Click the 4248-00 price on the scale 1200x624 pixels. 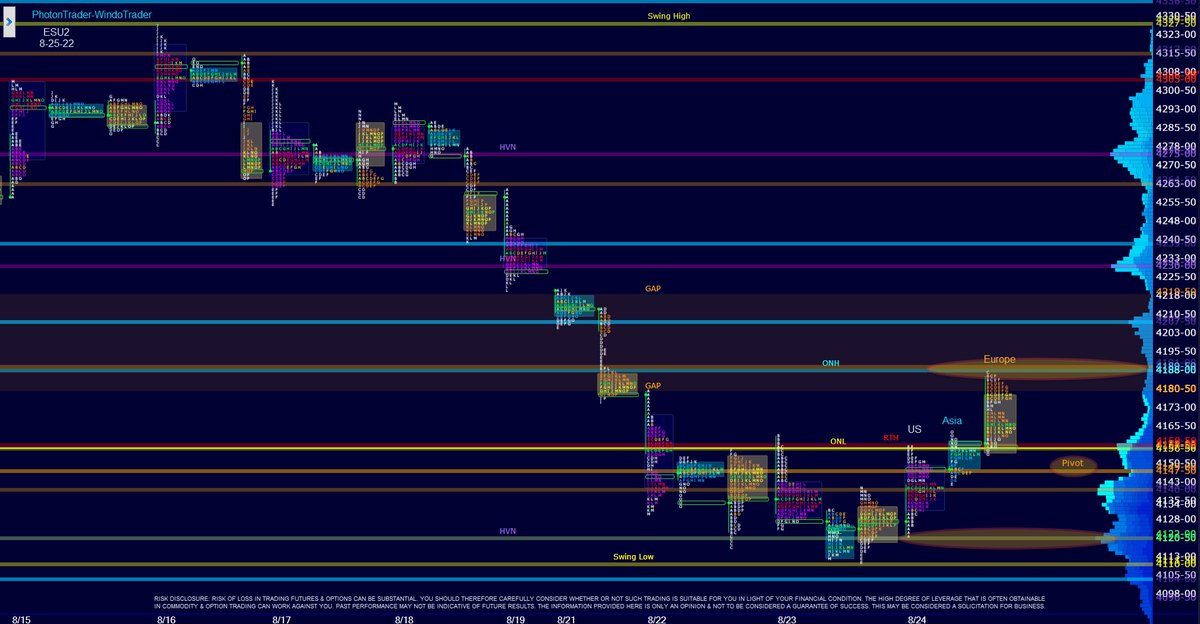(1177, 220)
